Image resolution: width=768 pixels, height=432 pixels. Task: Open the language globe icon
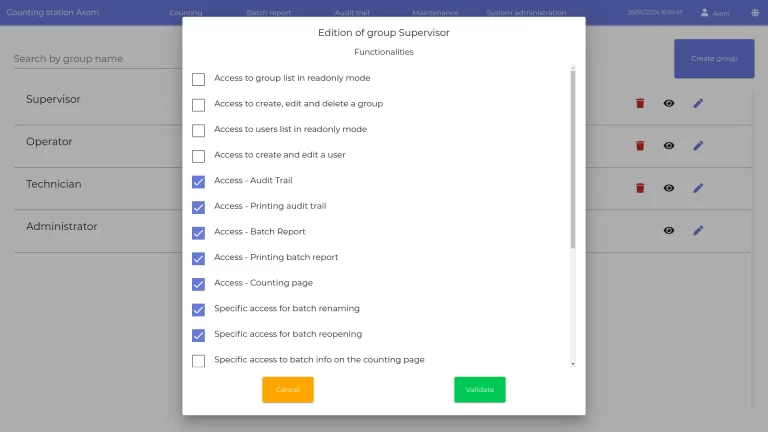point(755,13)
